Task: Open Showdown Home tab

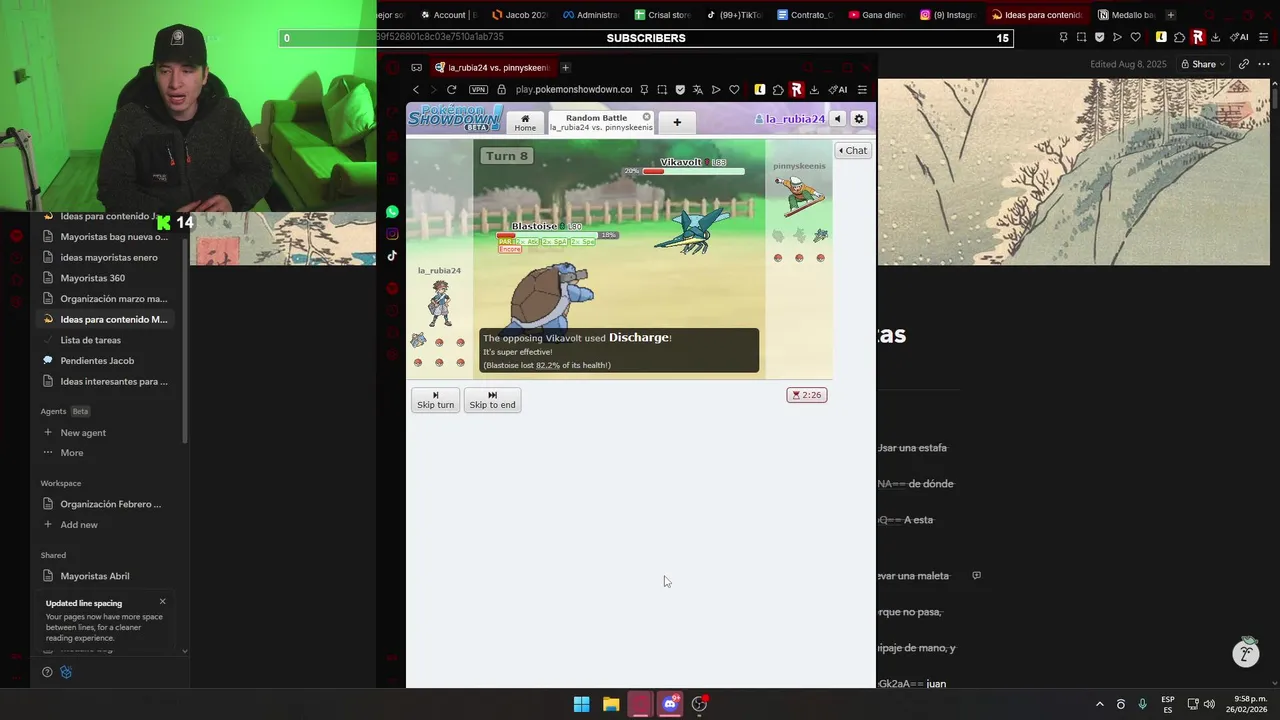Action: click(525, 122)
